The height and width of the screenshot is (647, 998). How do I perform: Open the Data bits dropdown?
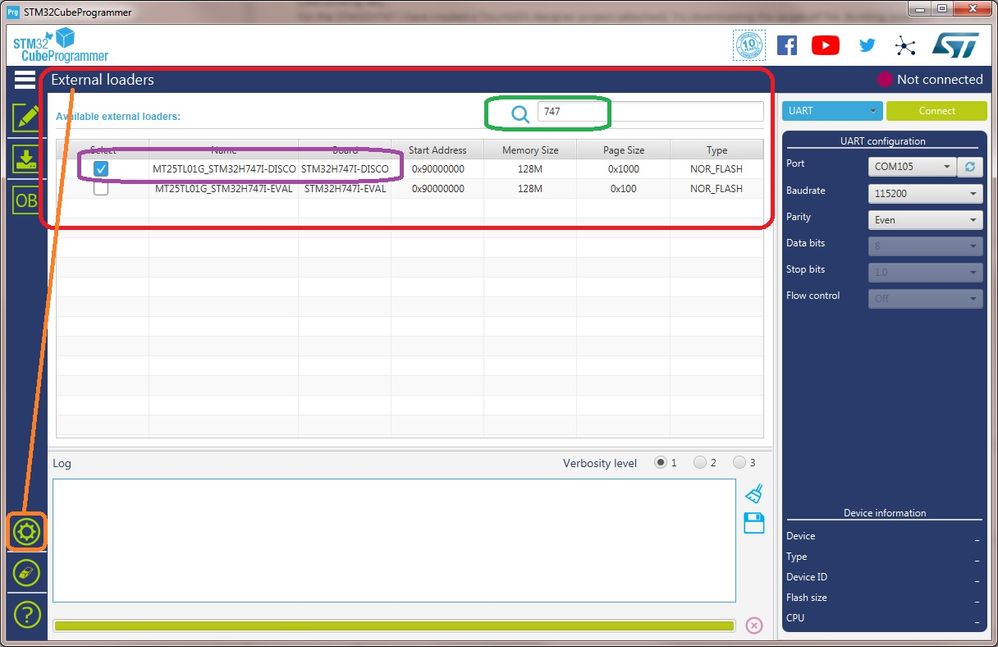[x=925, y=246]
